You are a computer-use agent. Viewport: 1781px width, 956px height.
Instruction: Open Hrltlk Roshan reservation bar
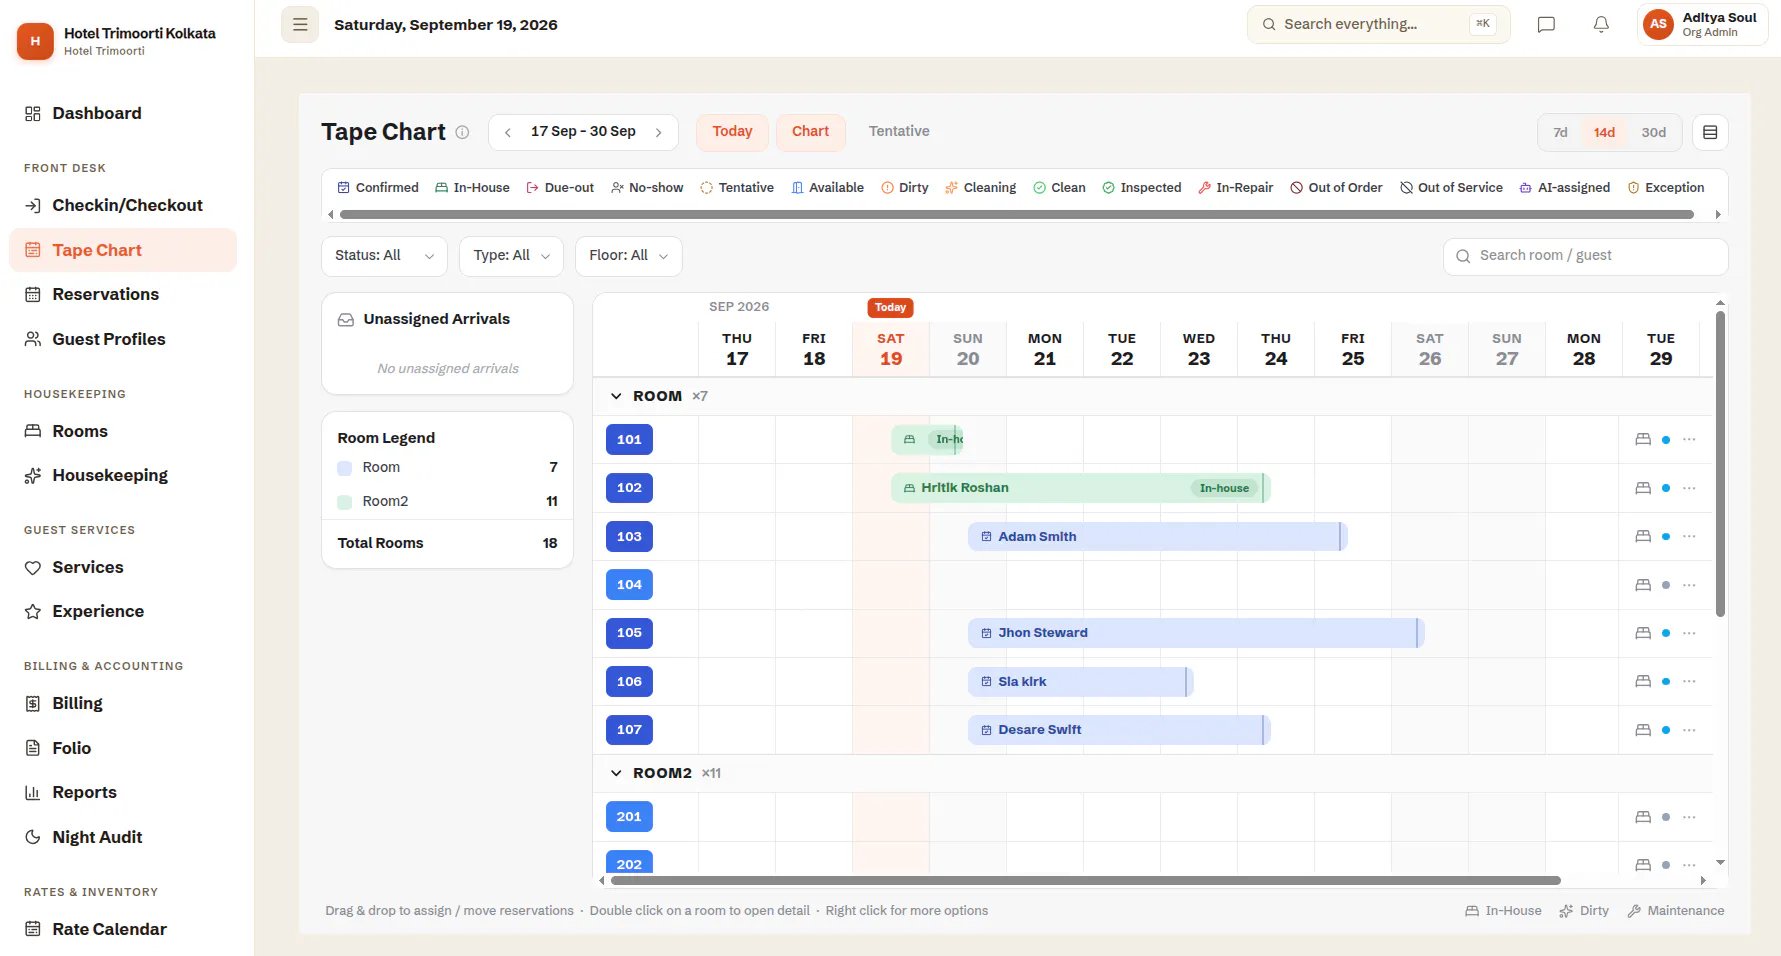click(1079, 488)
